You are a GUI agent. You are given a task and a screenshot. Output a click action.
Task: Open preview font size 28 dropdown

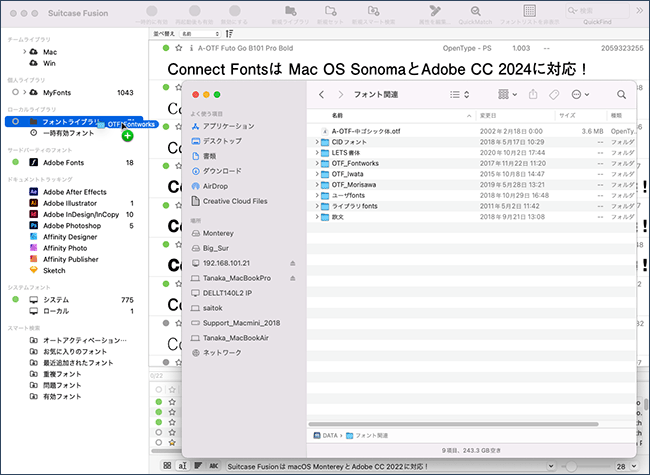(x=634, y=466)
